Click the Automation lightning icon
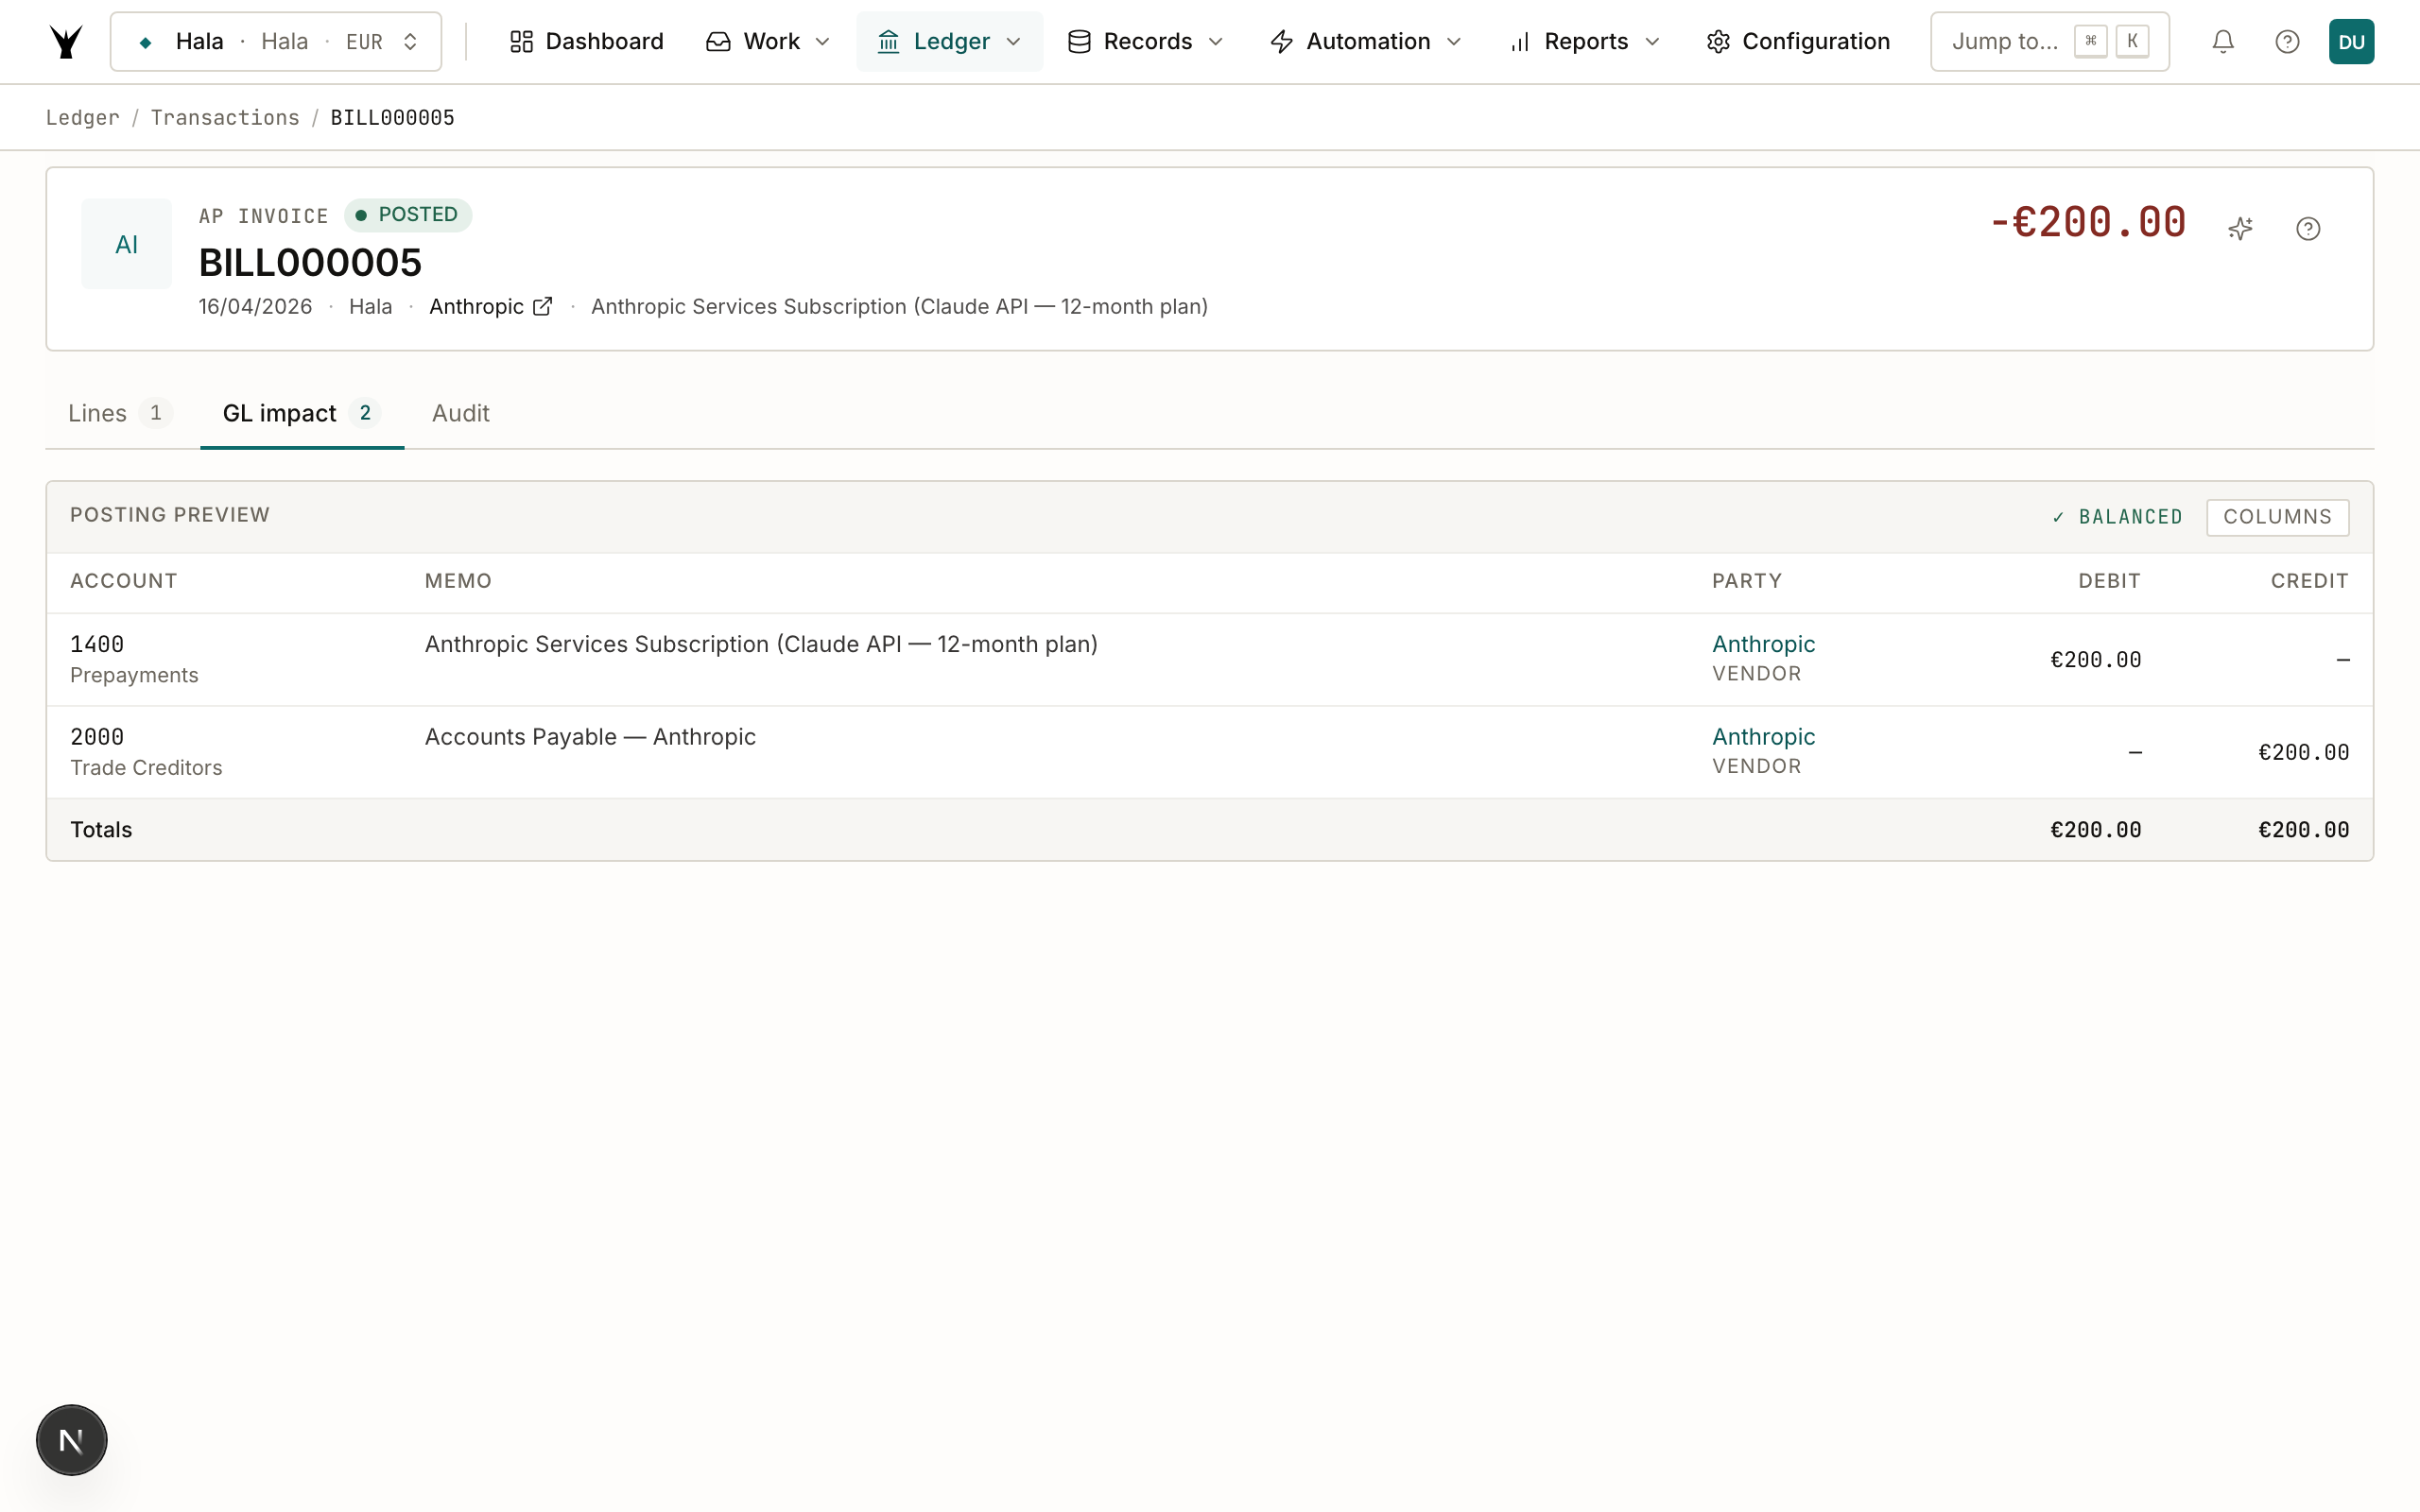2420x1512 pixels. click(1282, 42)
